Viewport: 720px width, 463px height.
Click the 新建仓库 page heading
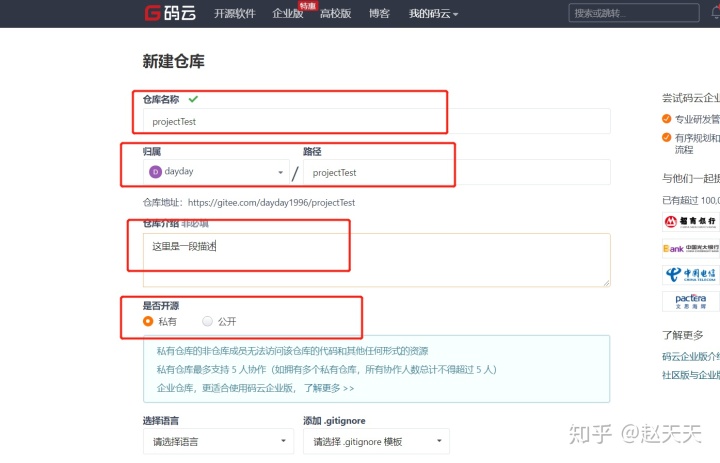[174, 61]
